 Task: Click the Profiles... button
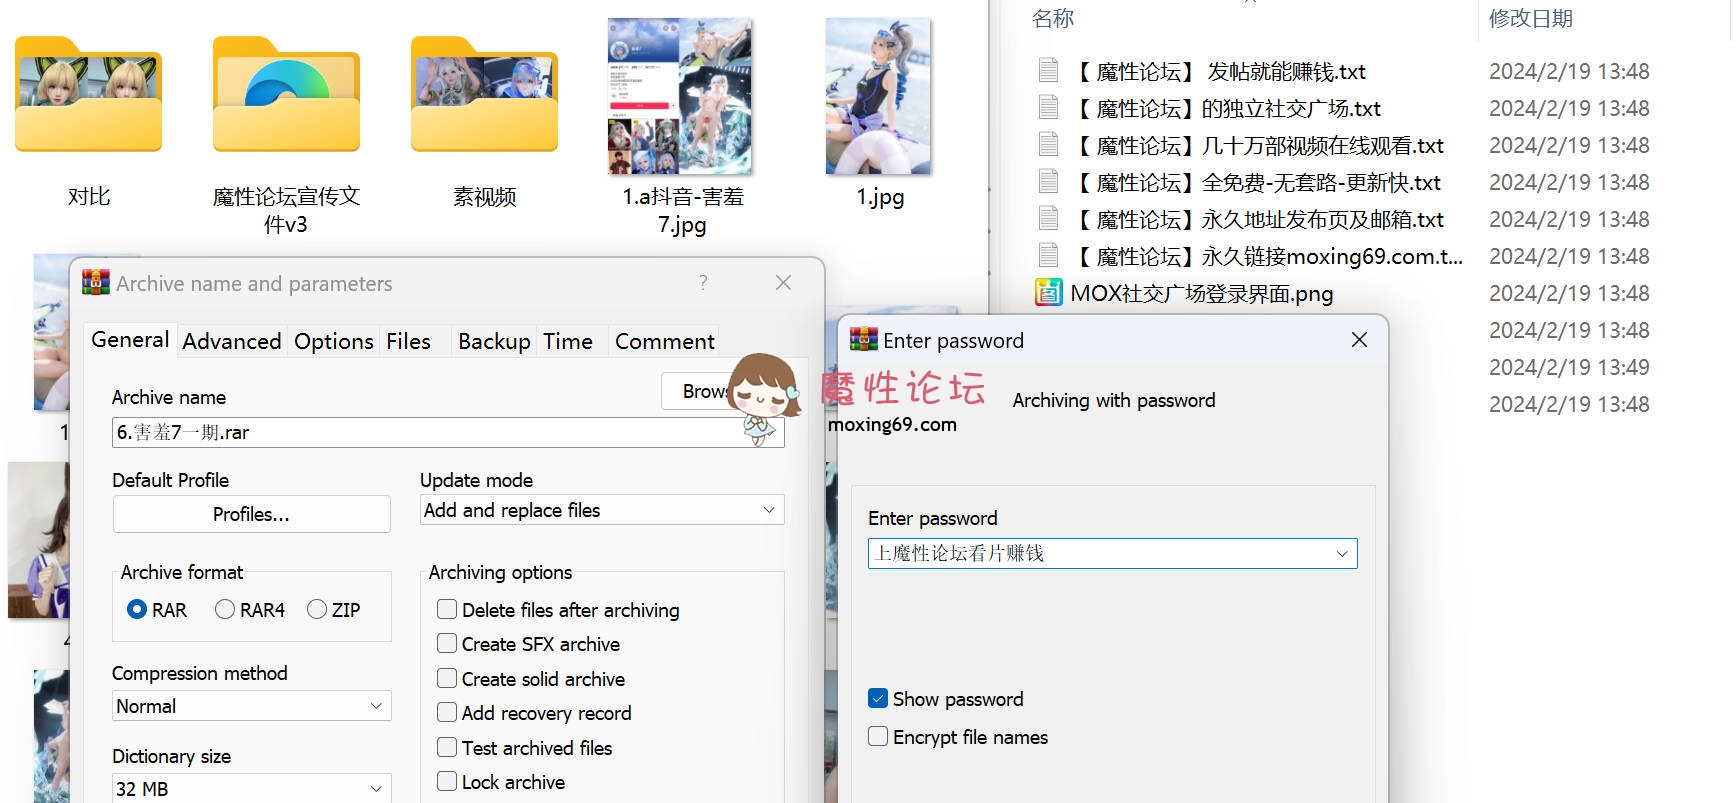(251, 514)
